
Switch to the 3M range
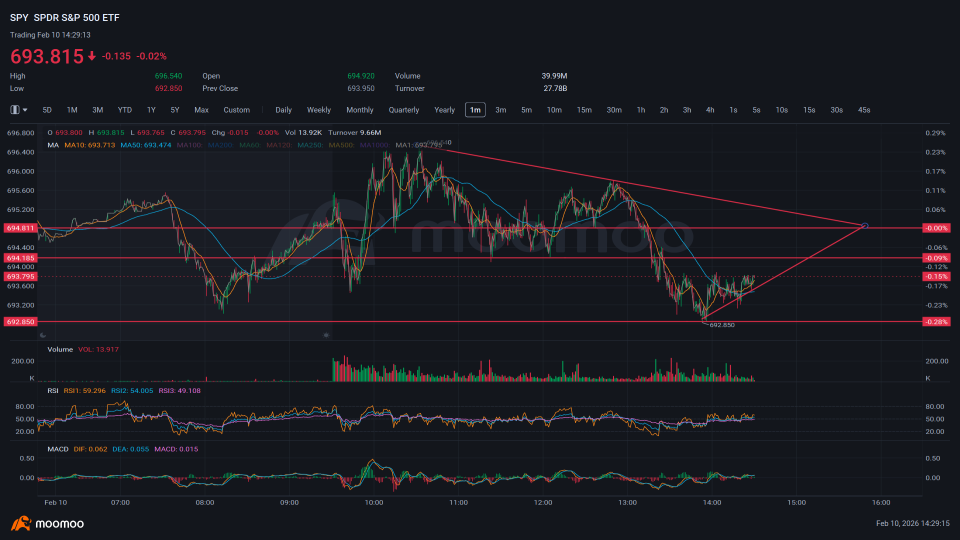tap(97, 110)
